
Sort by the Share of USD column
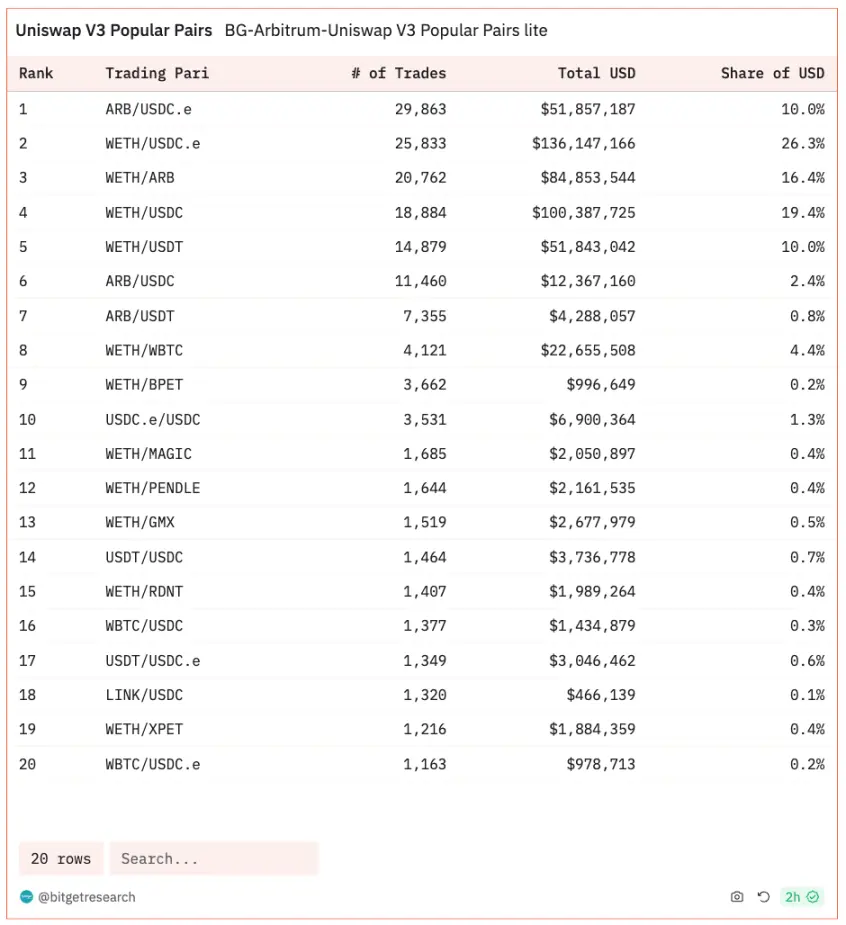pyautogui.click(x=772, y=73)
